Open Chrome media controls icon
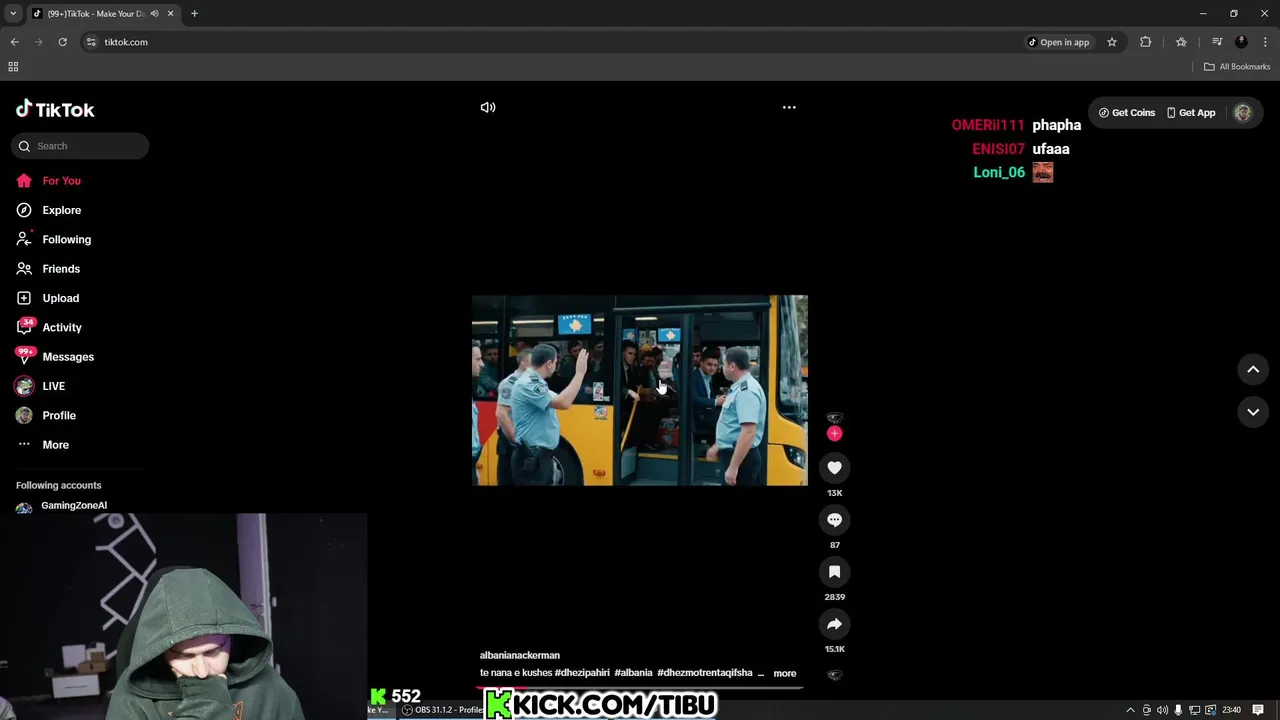The image size is (1280, 720). pos(1217,42)
